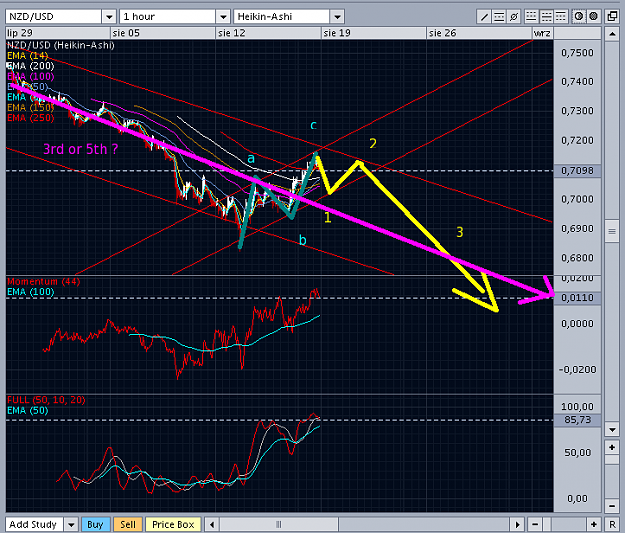Click the NZD/USD instrument field
Screen dimensions: 625x533
click(x=53, y=17)
